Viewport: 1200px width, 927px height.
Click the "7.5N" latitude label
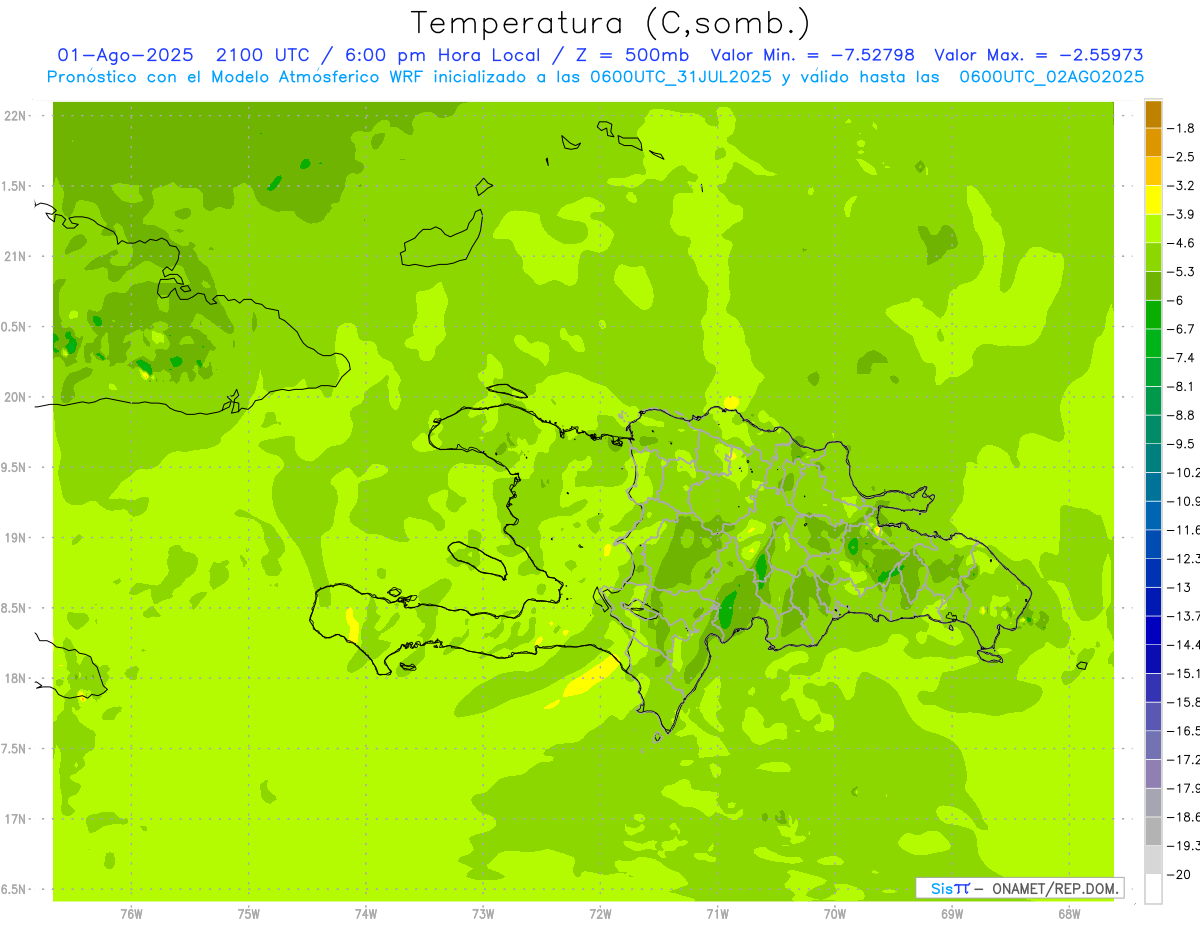15,749
